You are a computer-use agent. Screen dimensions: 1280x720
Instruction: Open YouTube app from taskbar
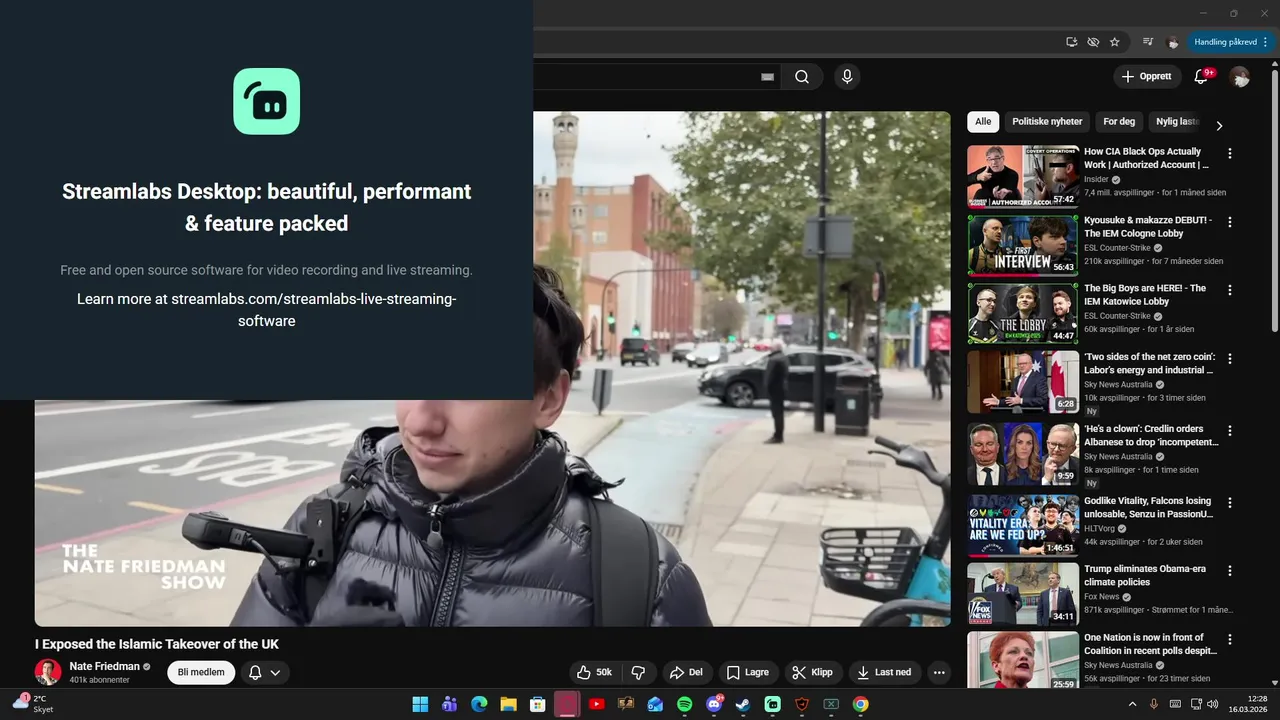pyautogui.click(x=597, y=704)
